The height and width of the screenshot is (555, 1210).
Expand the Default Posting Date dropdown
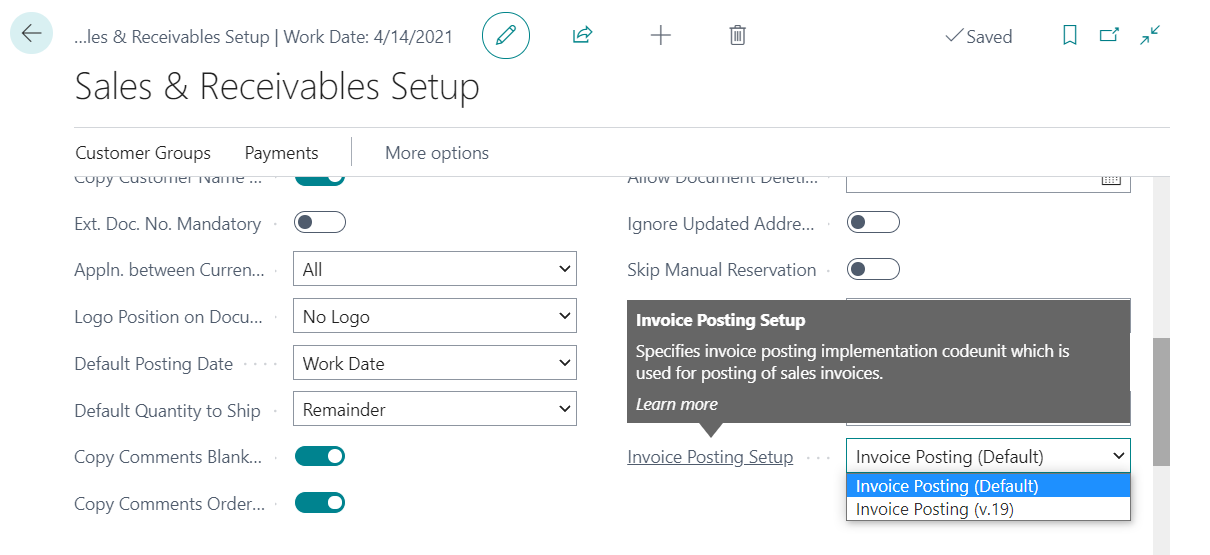434,364
